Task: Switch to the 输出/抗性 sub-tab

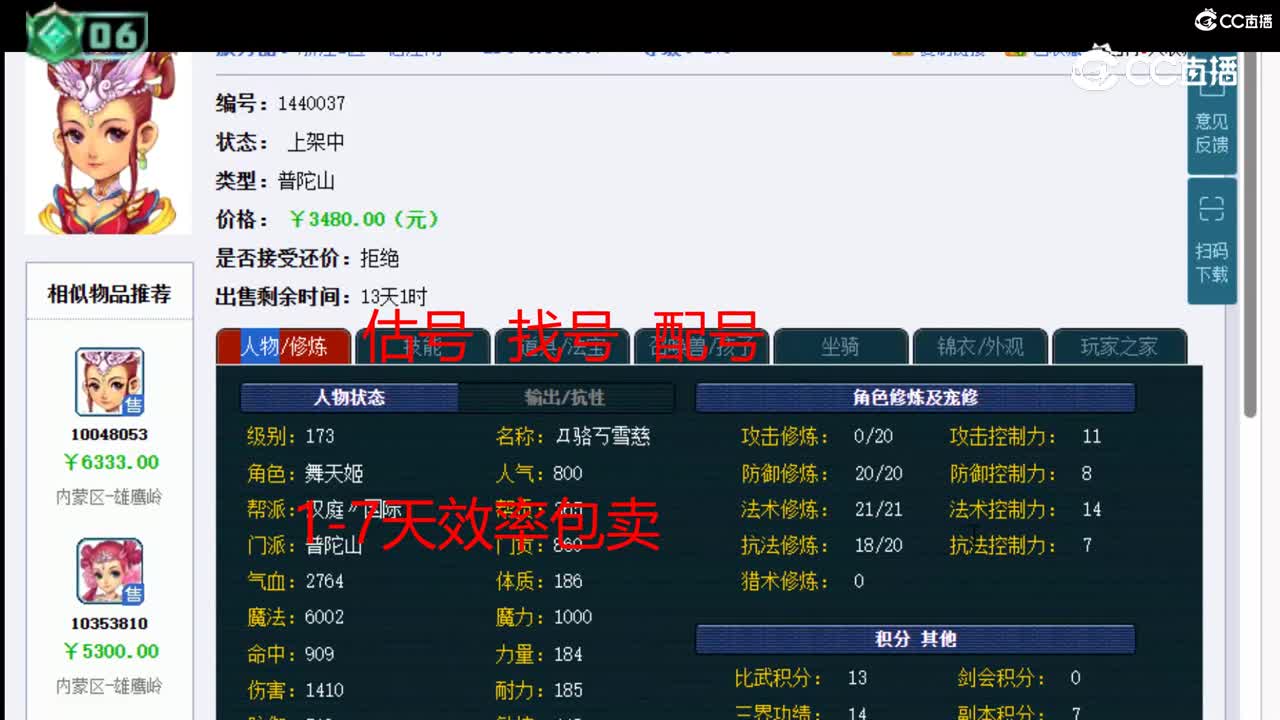Action: 566,397
